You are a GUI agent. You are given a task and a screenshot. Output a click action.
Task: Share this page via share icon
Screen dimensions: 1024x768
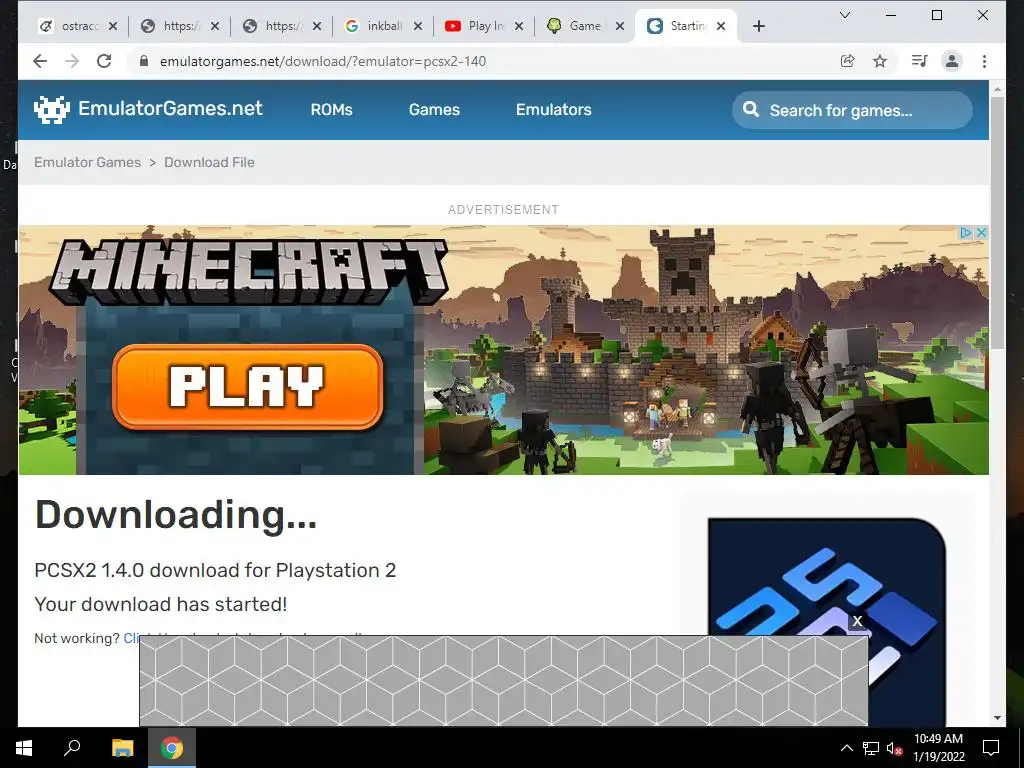click(847, 61)
